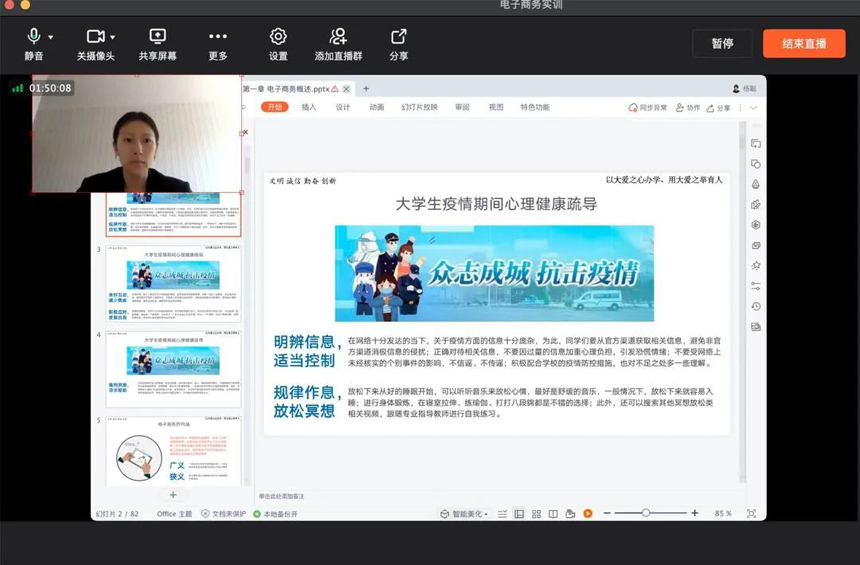Click the 幻灯片 2 / 82 status text

point(117,514)
